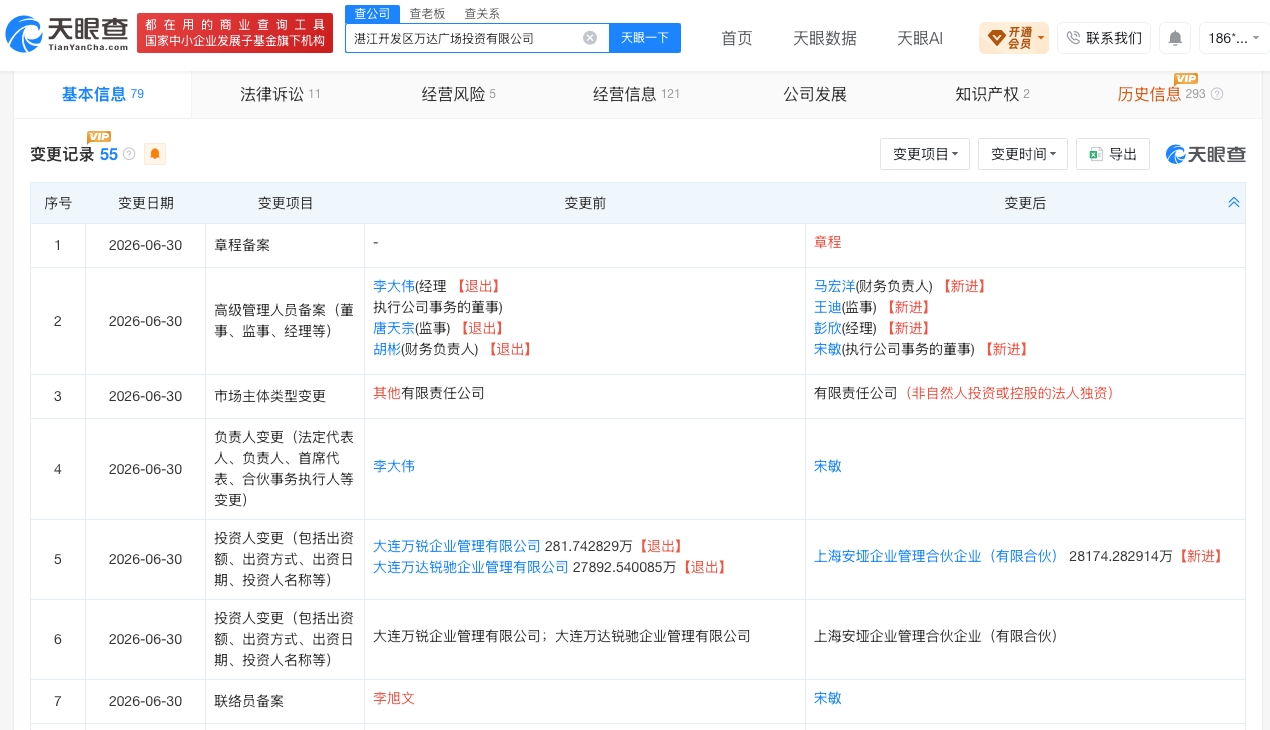Open the 大连万达锐驰企业管理有限公司 link
The image size is (1270, 730).
pyautogui.click(x=471, y=567)
